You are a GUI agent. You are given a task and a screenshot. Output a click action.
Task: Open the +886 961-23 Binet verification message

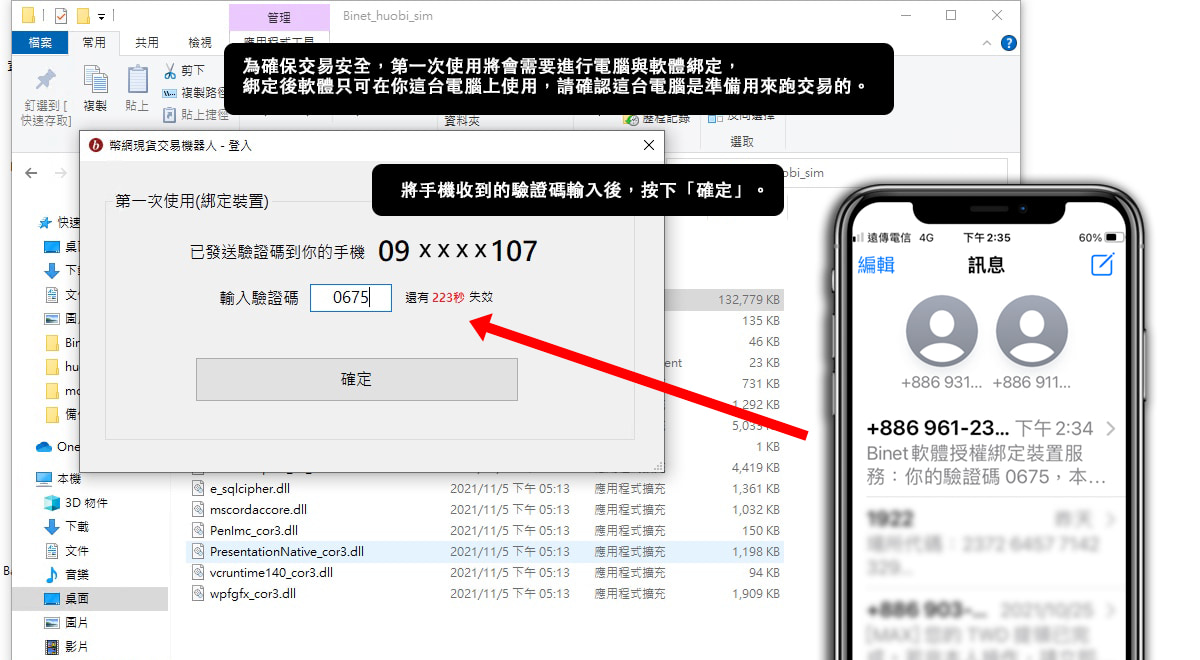(990, 453)
